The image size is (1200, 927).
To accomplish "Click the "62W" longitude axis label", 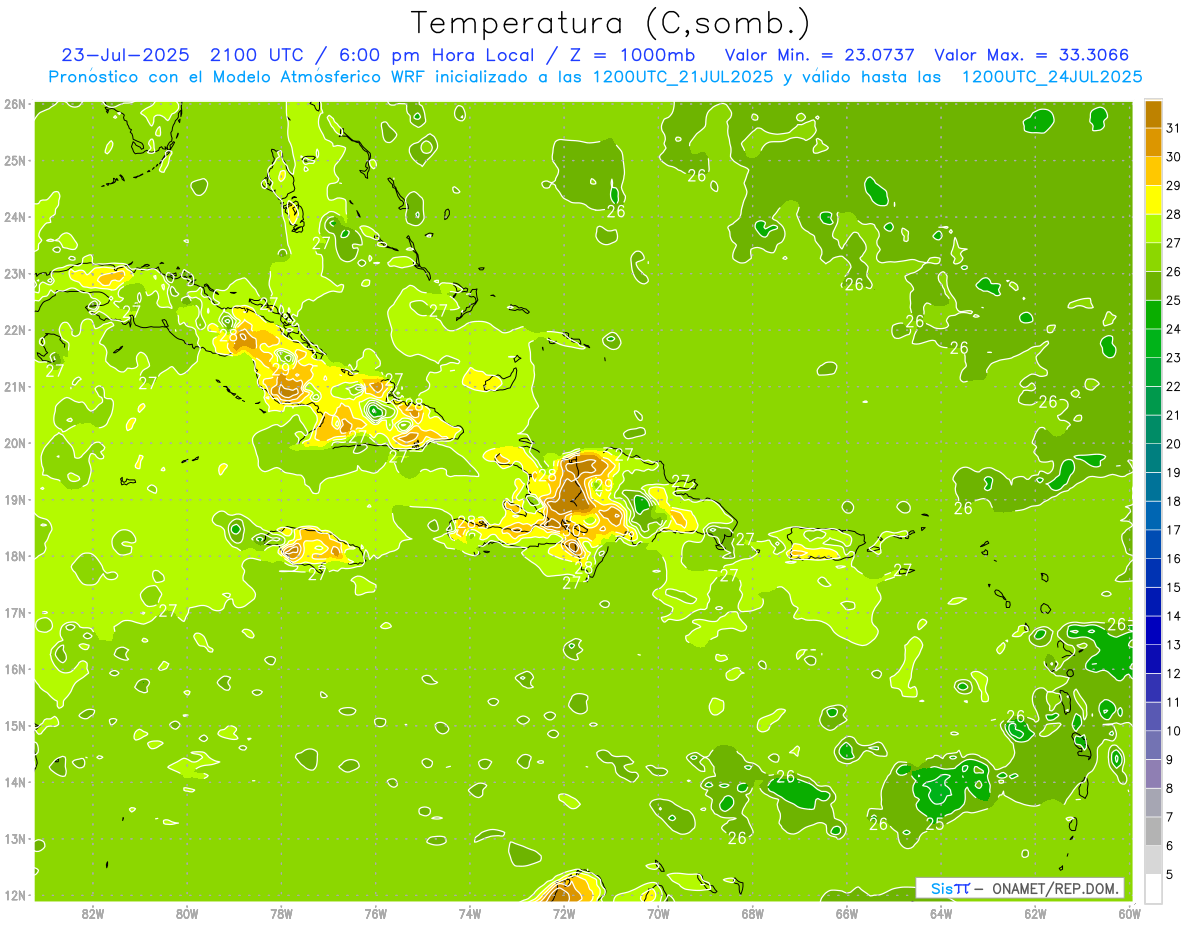I will 1036,913.
